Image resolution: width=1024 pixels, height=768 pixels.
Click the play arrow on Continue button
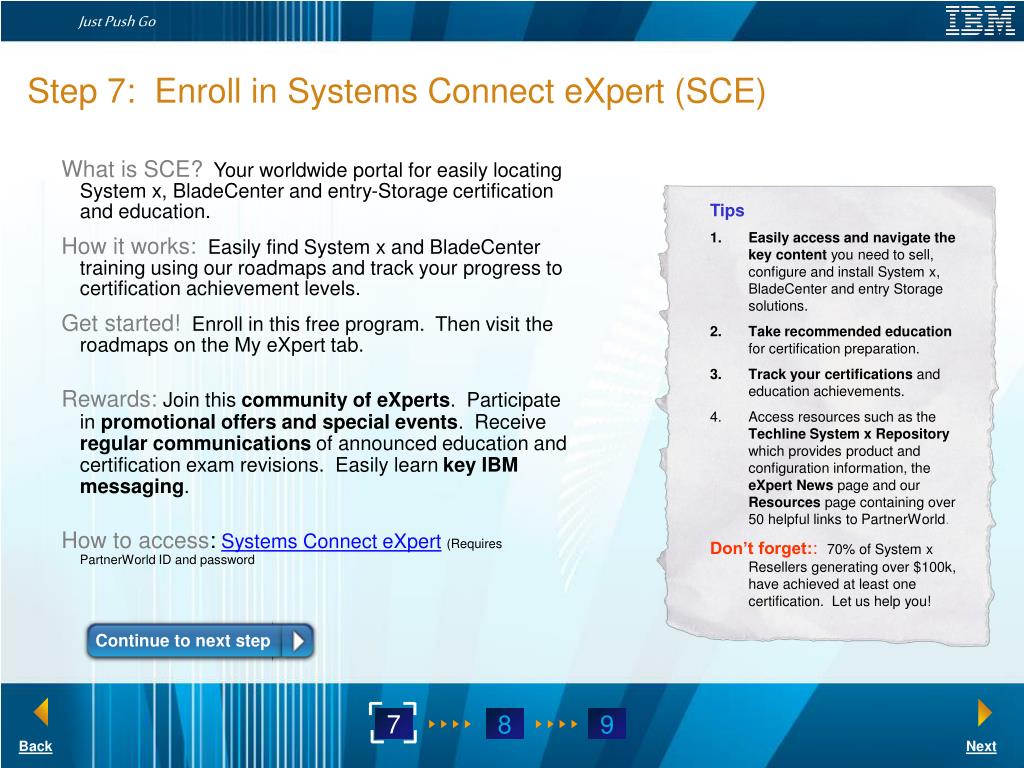click(298, 641)
